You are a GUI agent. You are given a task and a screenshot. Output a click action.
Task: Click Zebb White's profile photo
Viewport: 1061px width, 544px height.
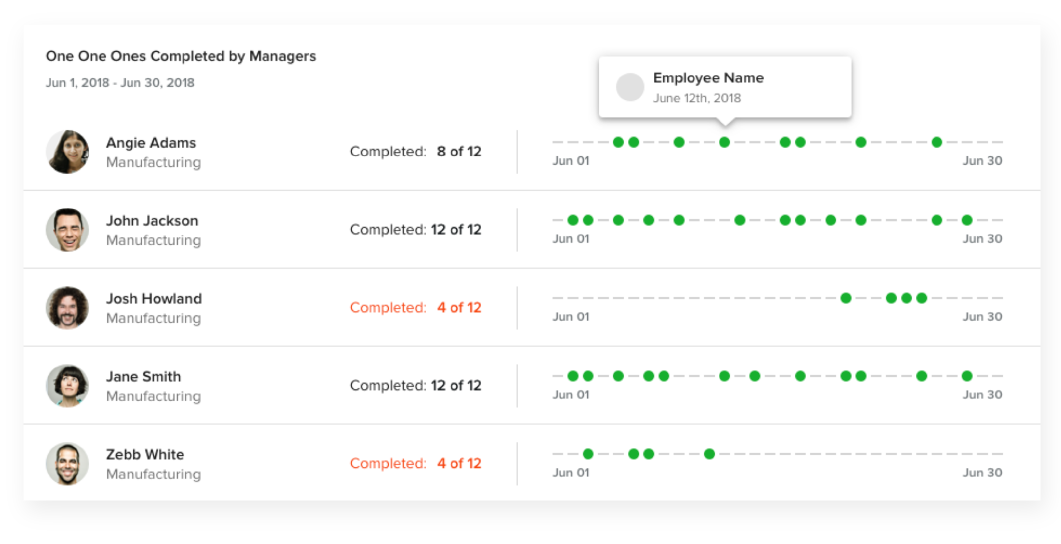point(68,464)
